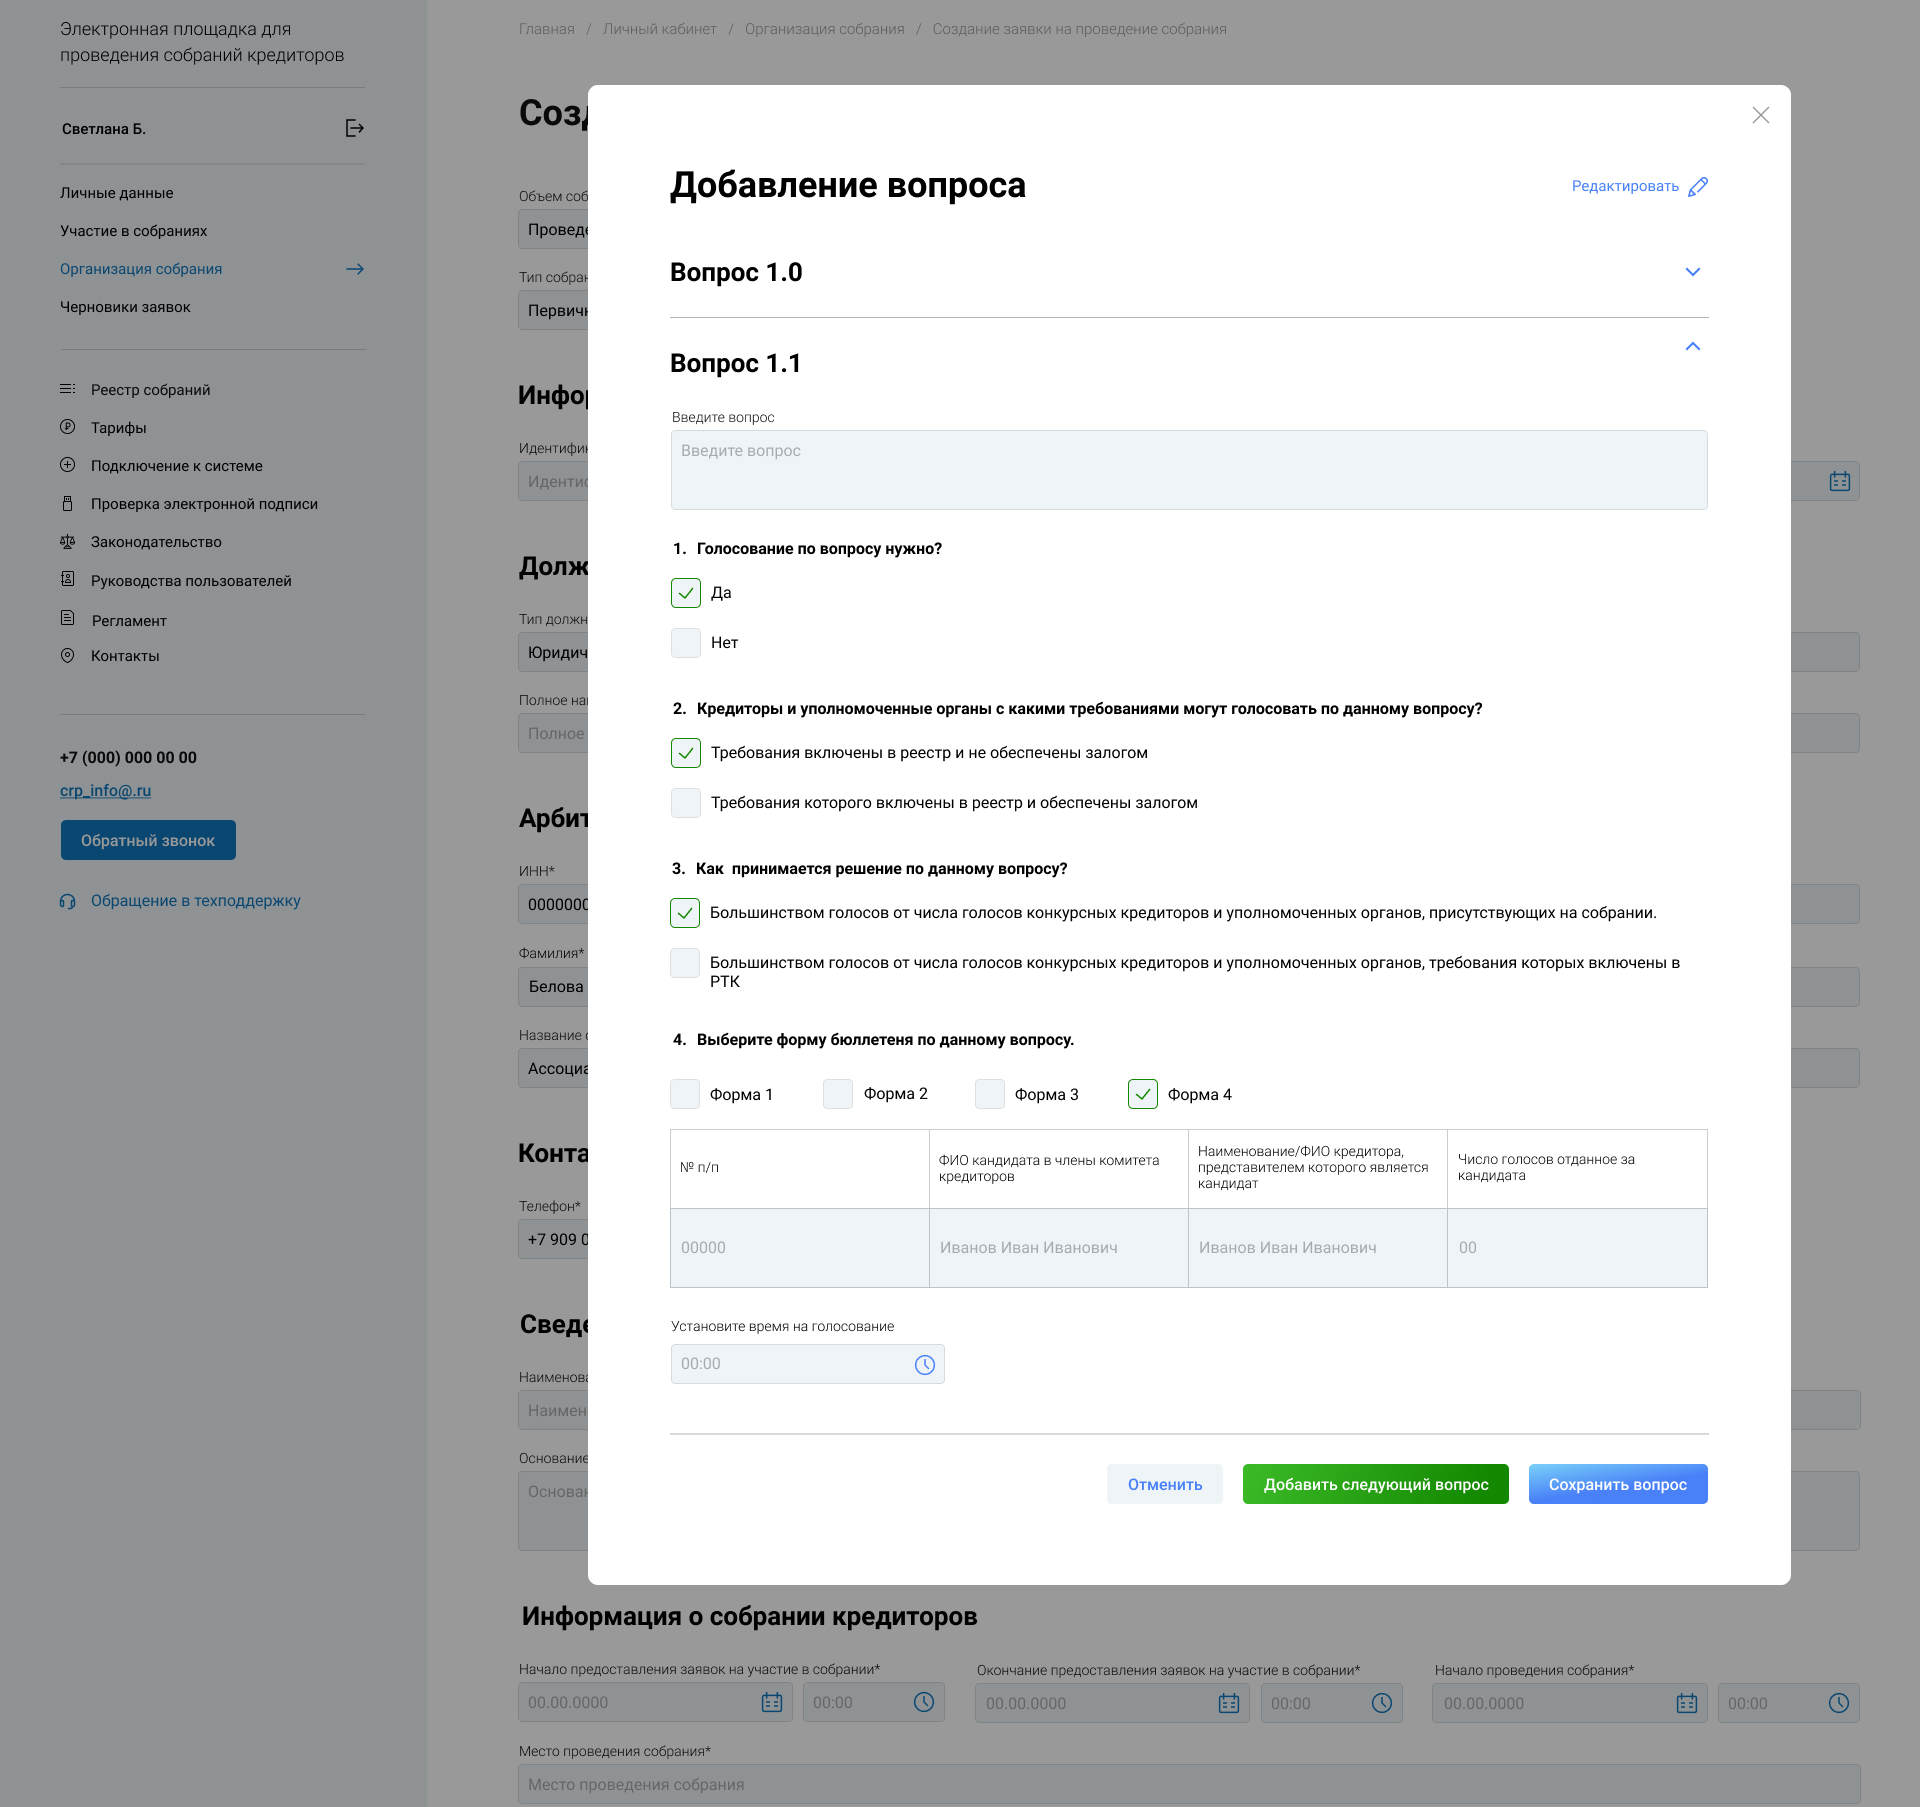Toggle the Форма 4 checkbox
The width and height of the screenshot is (1920, 1807).
coord(1143,1094)
